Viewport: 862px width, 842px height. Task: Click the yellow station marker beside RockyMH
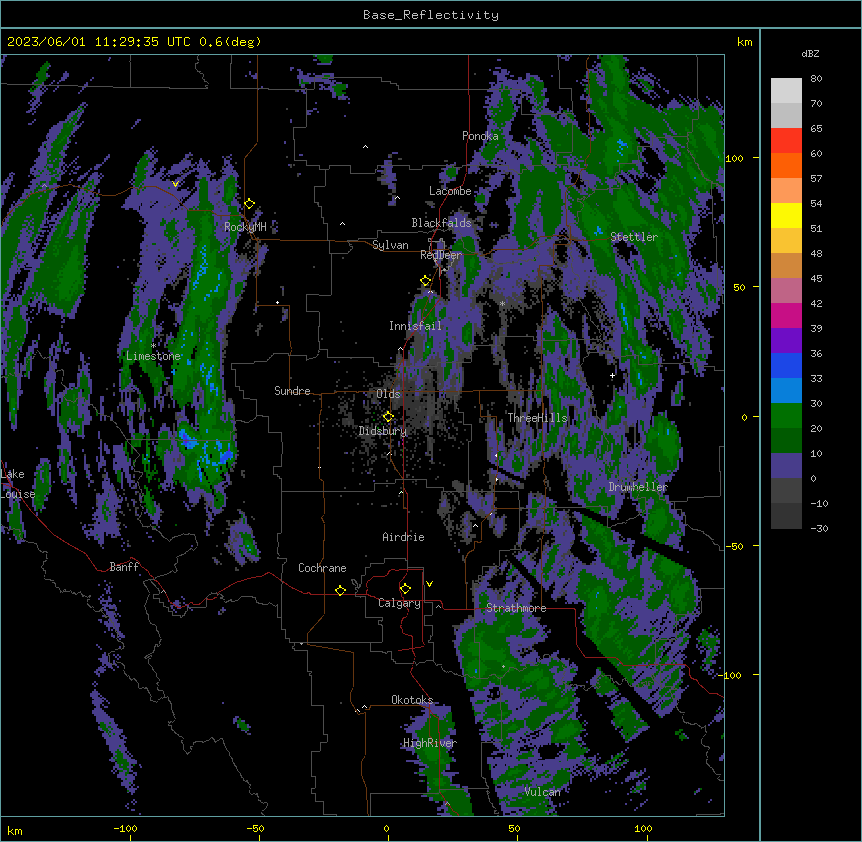(x=250, y=204)
